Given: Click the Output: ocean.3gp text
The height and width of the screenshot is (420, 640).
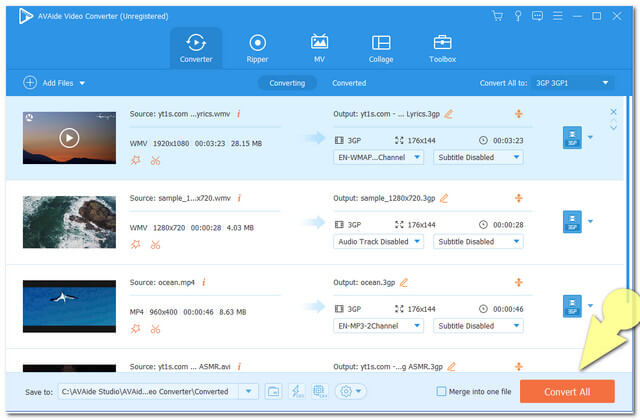Looking at the screenshot, I should [364, 282].
